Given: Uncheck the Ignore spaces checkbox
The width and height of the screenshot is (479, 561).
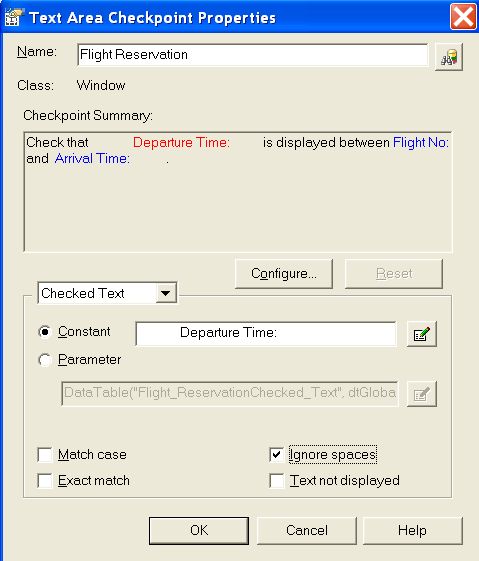Looking at the screenshot, I should pos(277,455).
